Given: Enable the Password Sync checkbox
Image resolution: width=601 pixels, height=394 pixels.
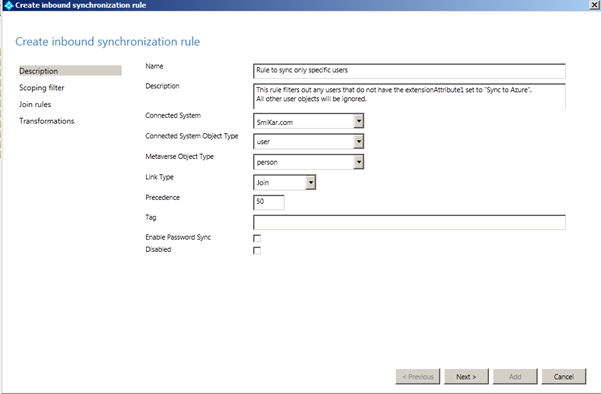Looking at the screenshot, I should [x=257, y=238].
